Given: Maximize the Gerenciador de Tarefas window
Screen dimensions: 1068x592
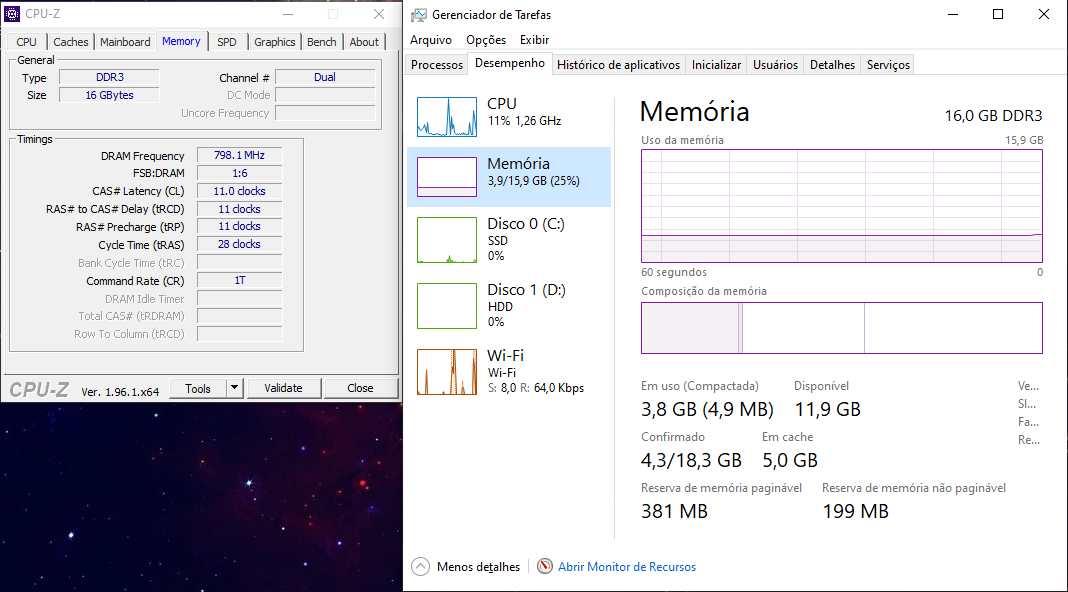Looking at the screenshot, I should 998,14.
